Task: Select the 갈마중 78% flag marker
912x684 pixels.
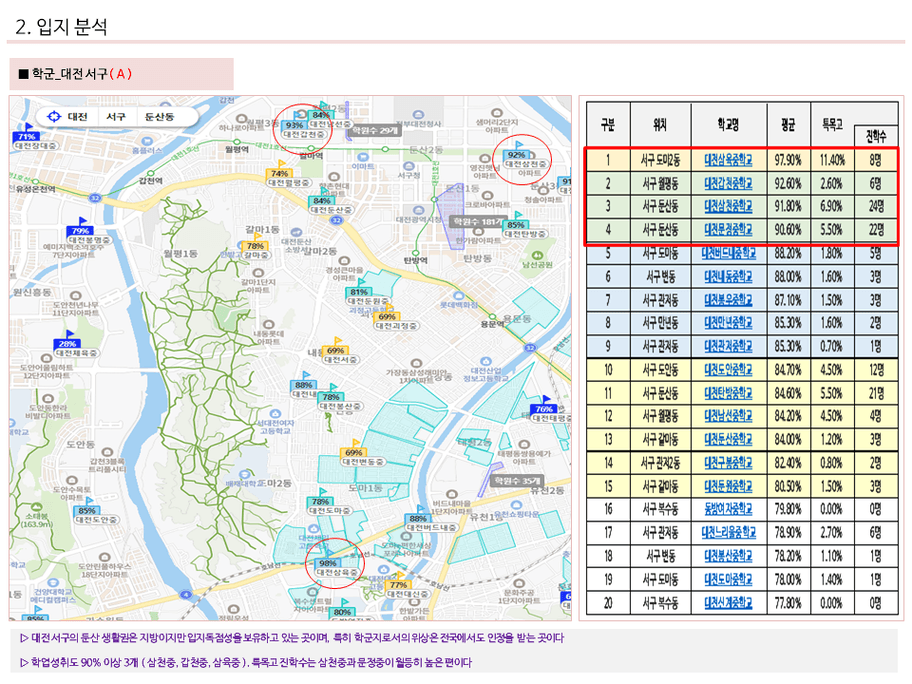Action: coord(255,246)
